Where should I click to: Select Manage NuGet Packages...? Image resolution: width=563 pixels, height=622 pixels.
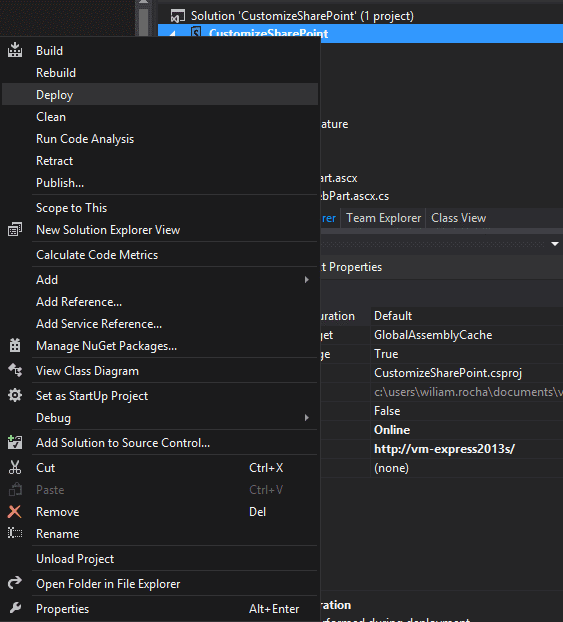(160, 346)
